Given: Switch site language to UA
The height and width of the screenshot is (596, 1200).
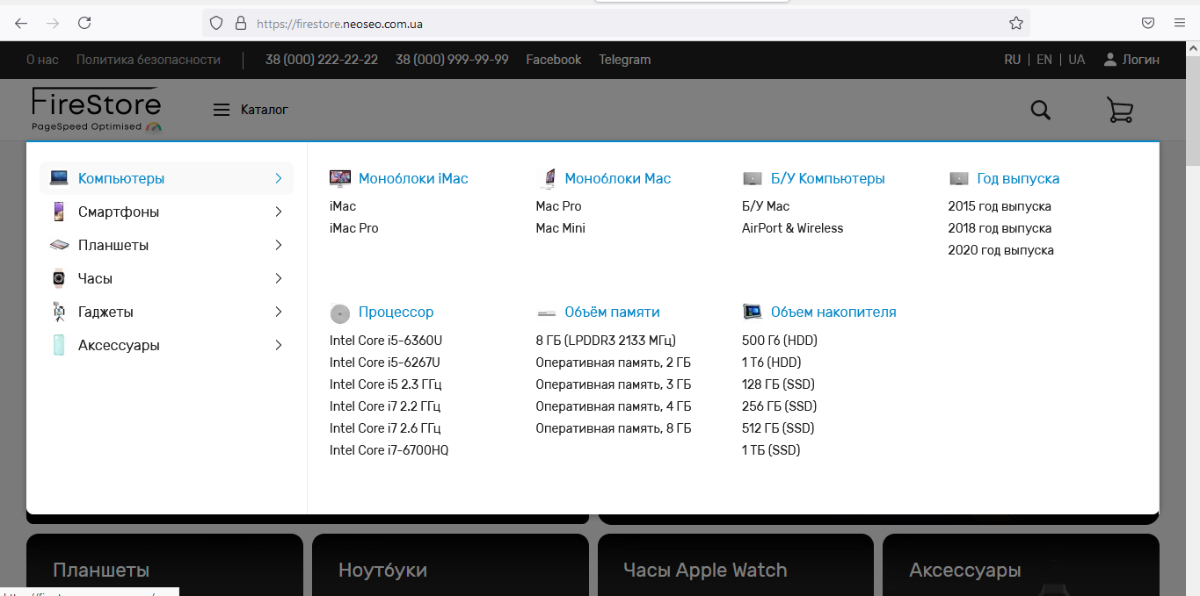Looking at the screenshot, I should (1076, 60).
